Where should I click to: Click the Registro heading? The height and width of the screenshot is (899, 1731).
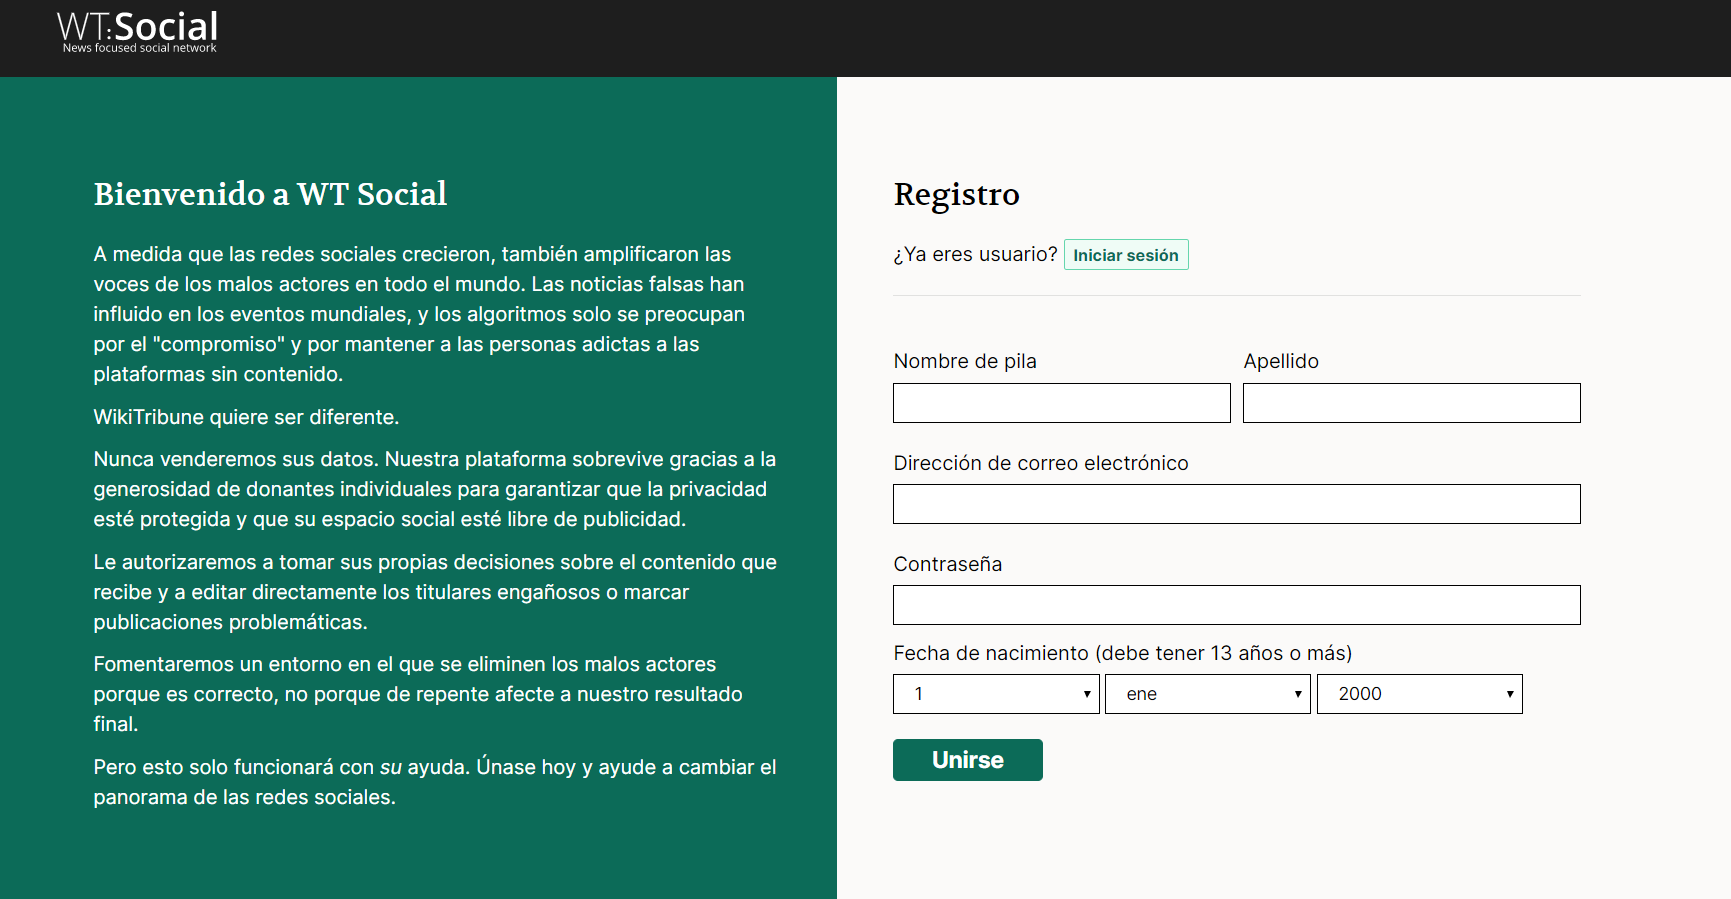(x=956, y=194)
